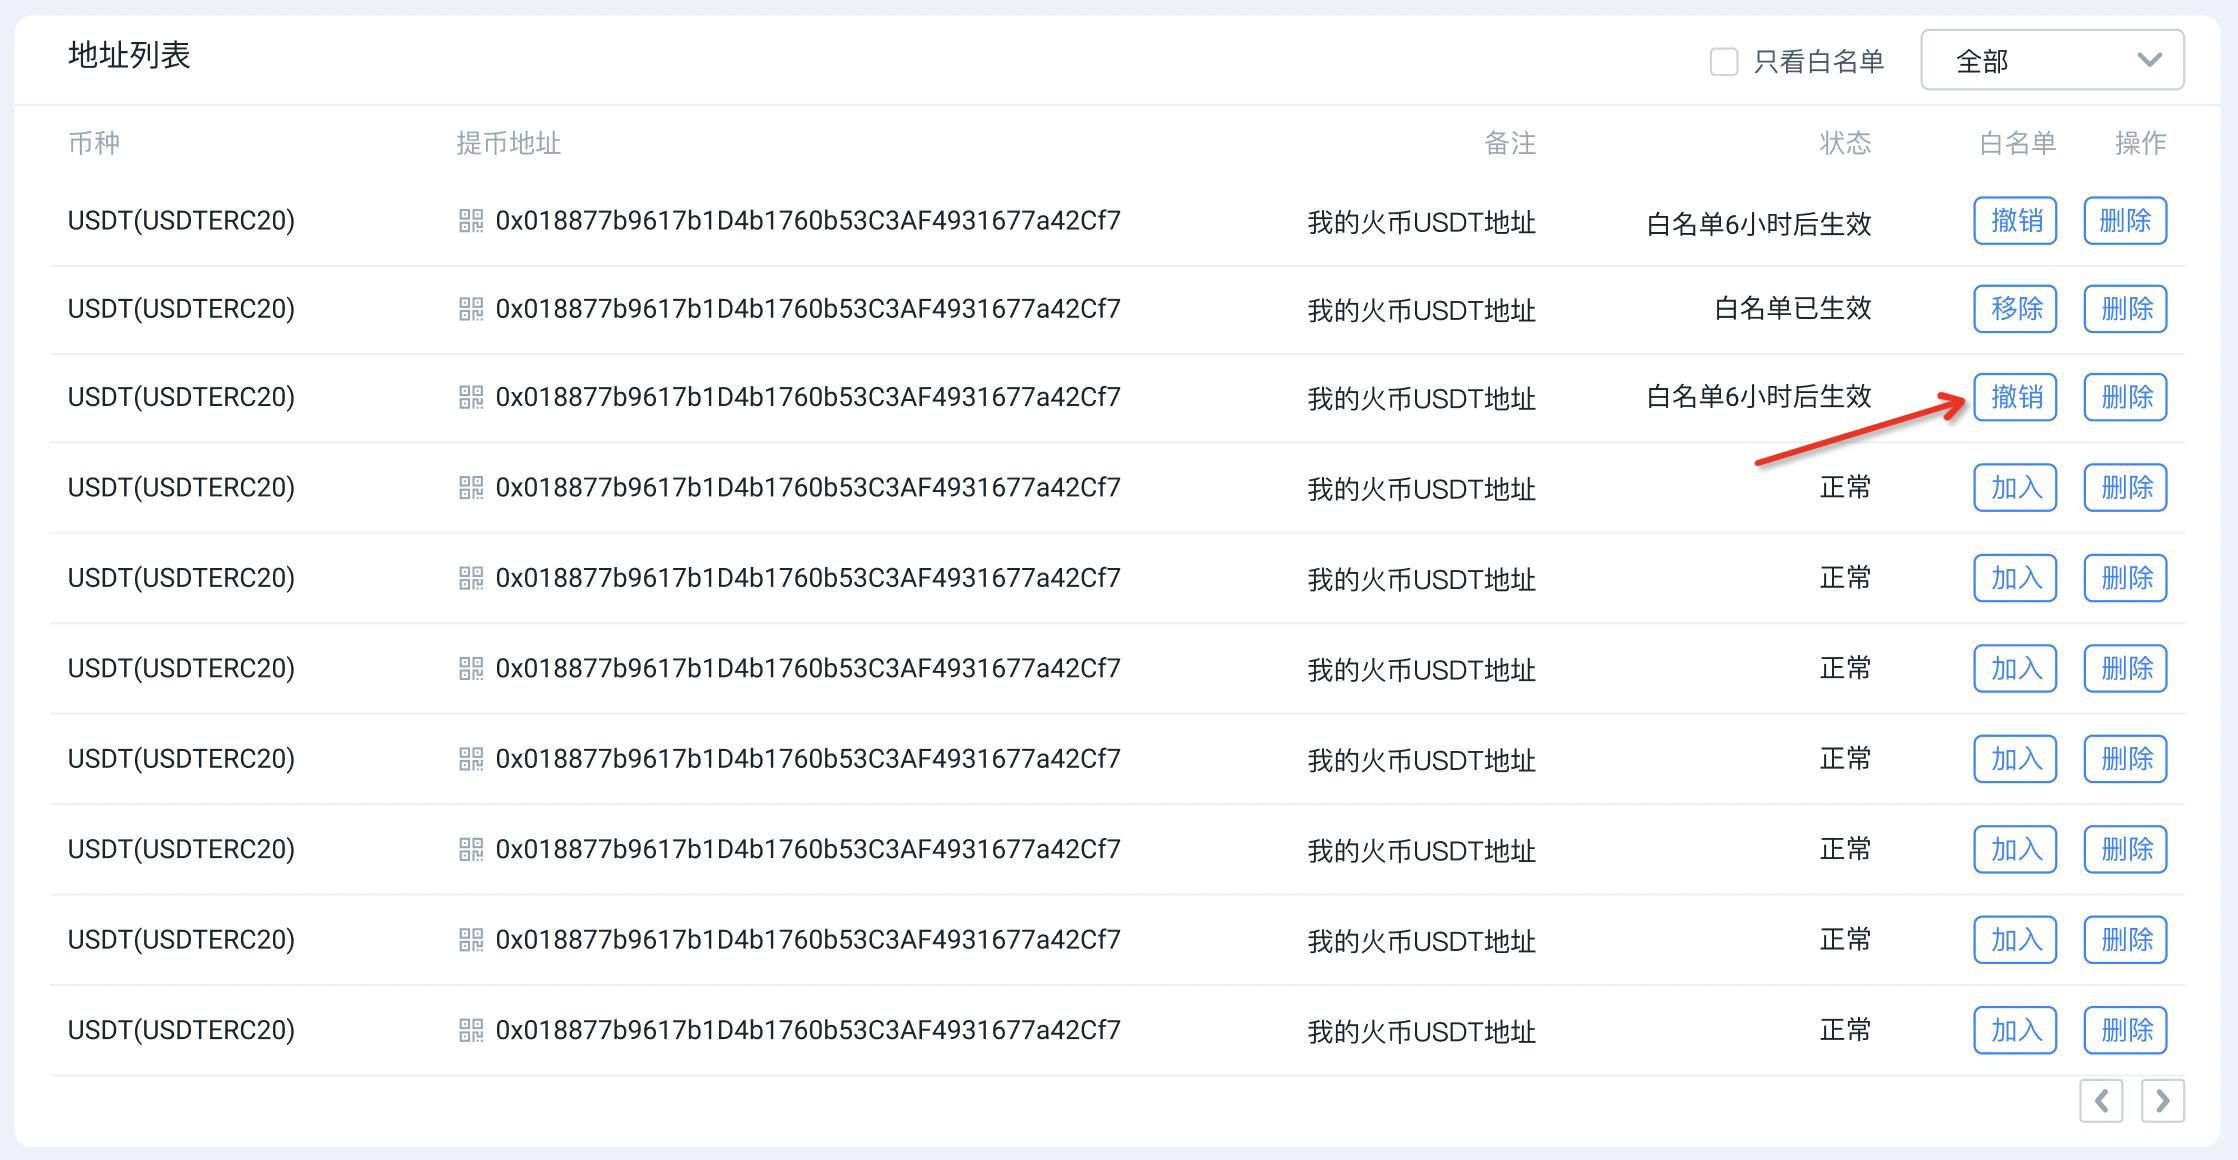
Task: Click QR code icon in sixth address row
Action: coord(470,668)
